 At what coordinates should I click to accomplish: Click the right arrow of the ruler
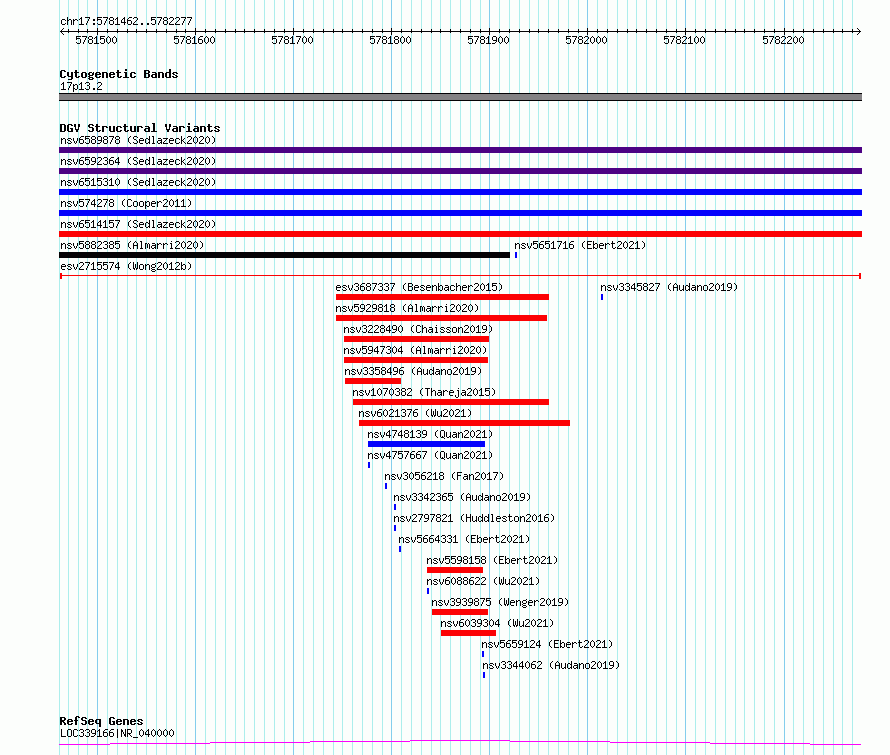(x=858, y=31)
